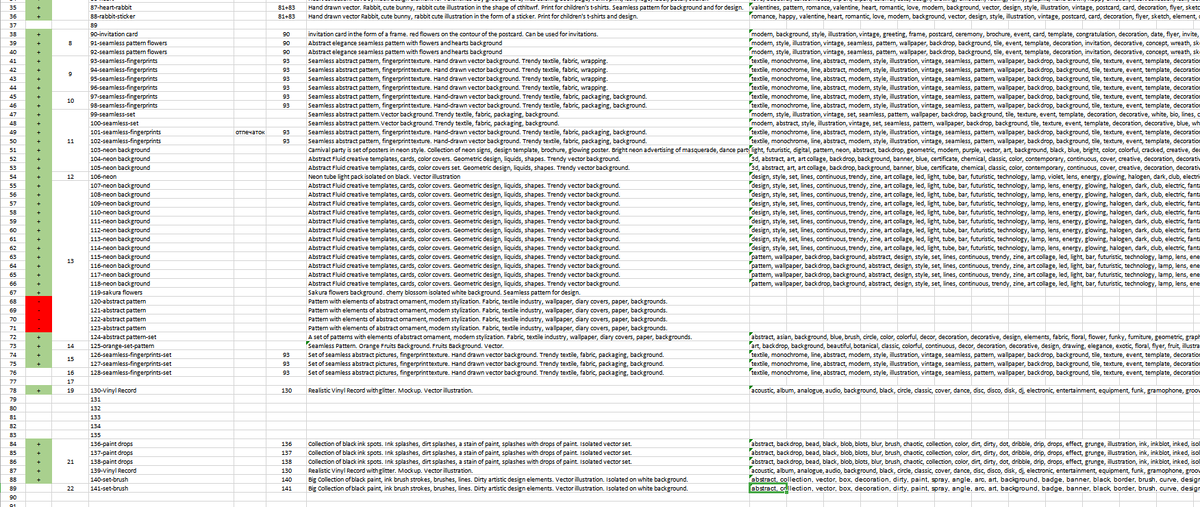
Task: Click the '130-Vinyl Record' cell
Action: point(160,389)
